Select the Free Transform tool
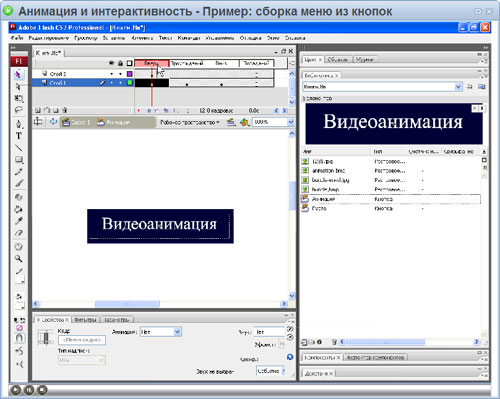Viewport: 500px width, 399px height. click(x=18, y=98)
